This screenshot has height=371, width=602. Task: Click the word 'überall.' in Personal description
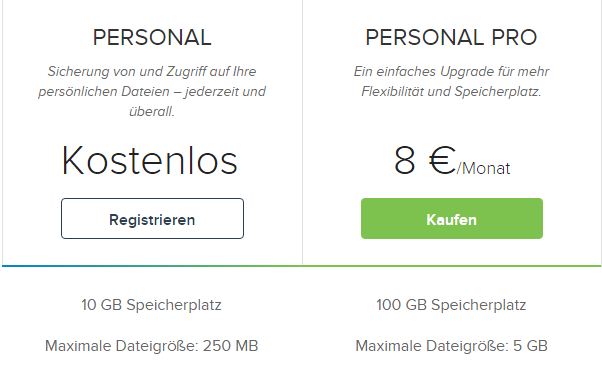click(x=152, y=112)
